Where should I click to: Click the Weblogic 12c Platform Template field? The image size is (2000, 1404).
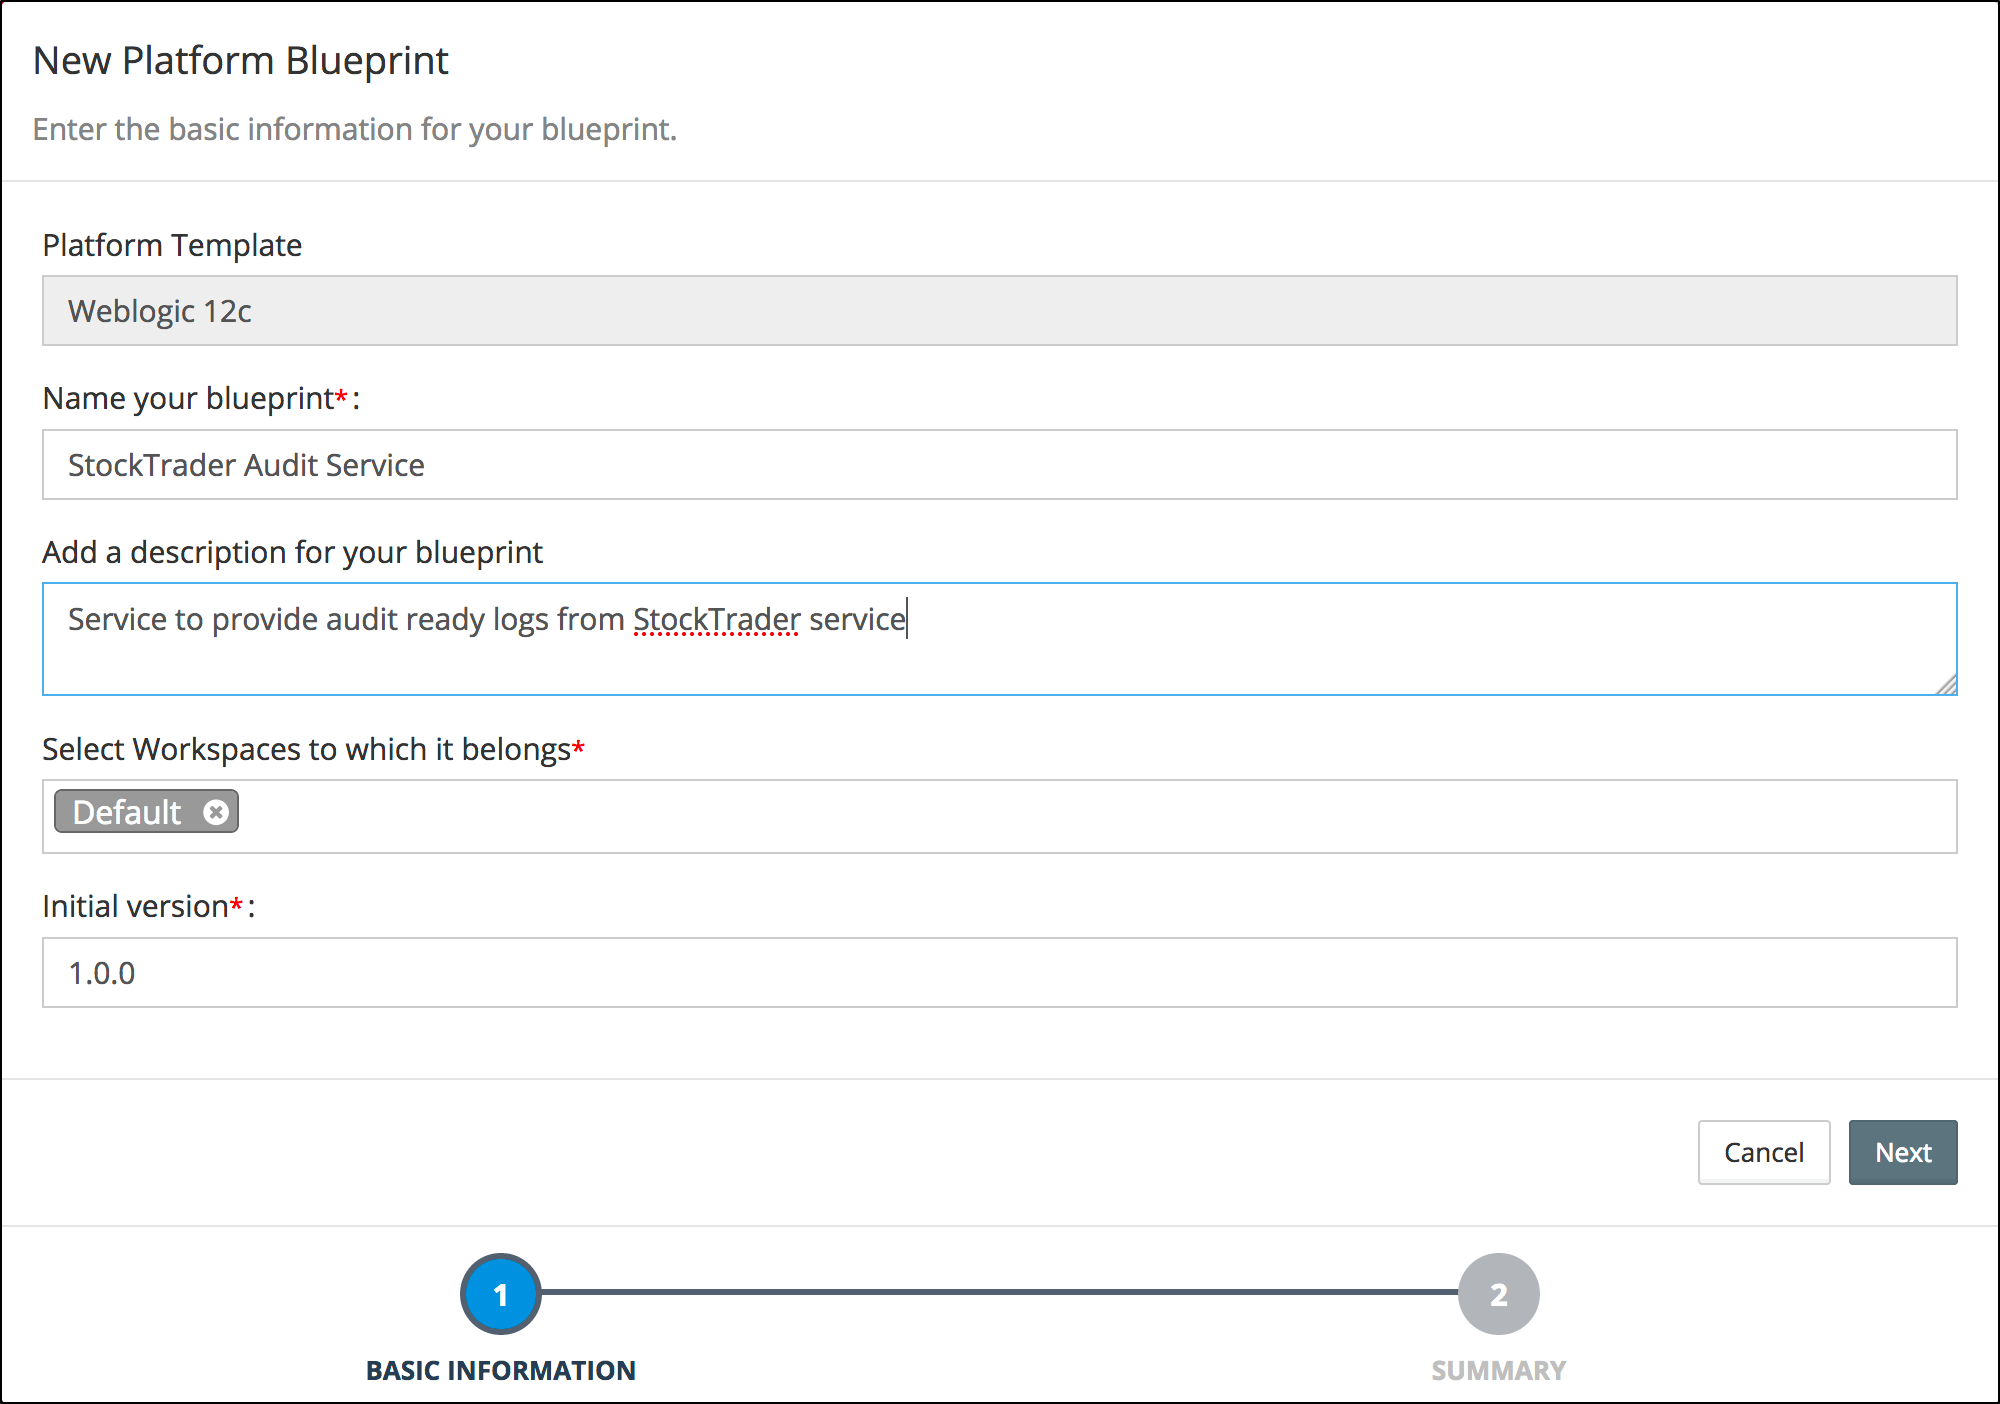tap(998, 311)
